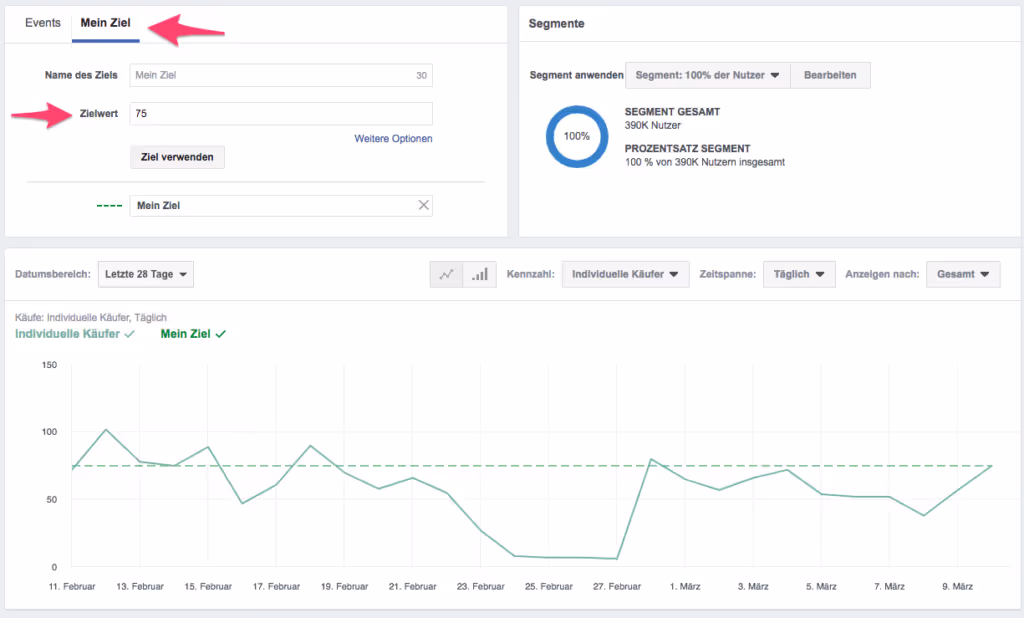
Task: Click the 9. März axis label
Action: pyautogui.click(x=957, y=587)
